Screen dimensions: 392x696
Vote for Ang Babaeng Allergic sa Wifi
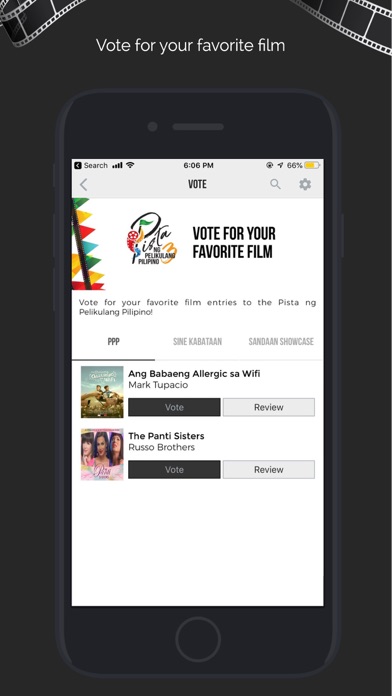pyautogui.click(x=174, y=407)
